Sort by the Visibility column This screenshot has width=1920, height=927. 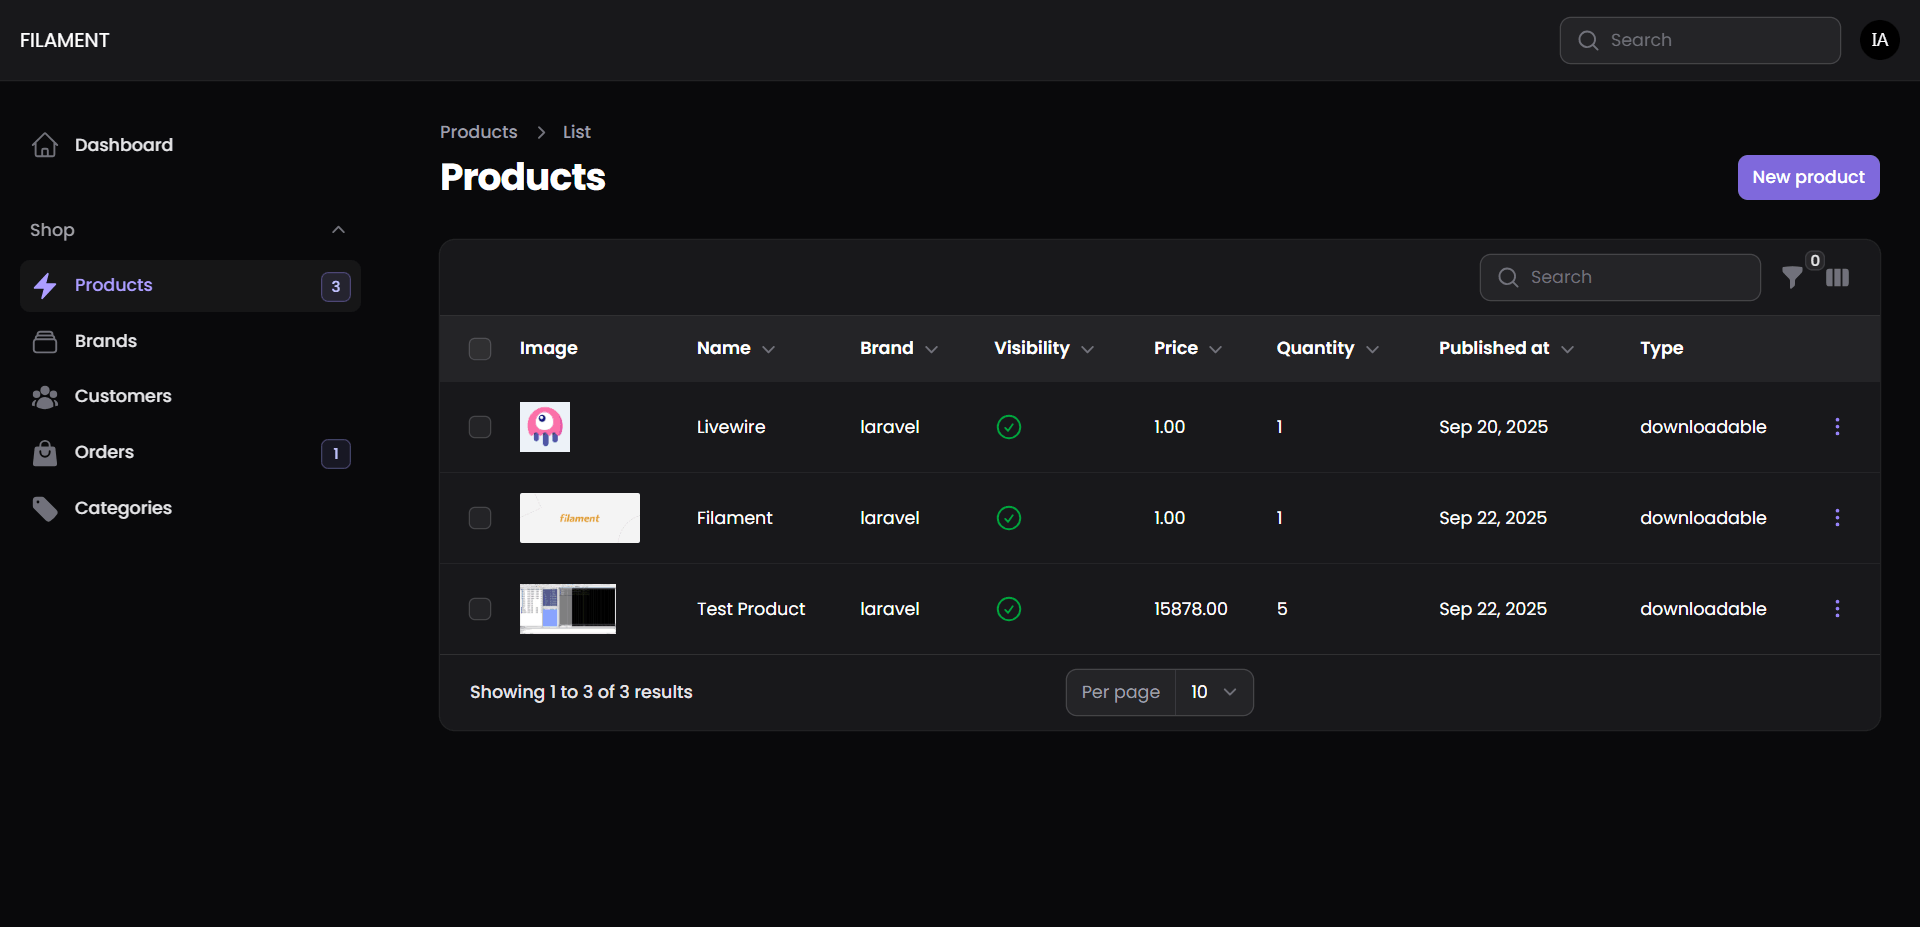(x=1044, y=348)
